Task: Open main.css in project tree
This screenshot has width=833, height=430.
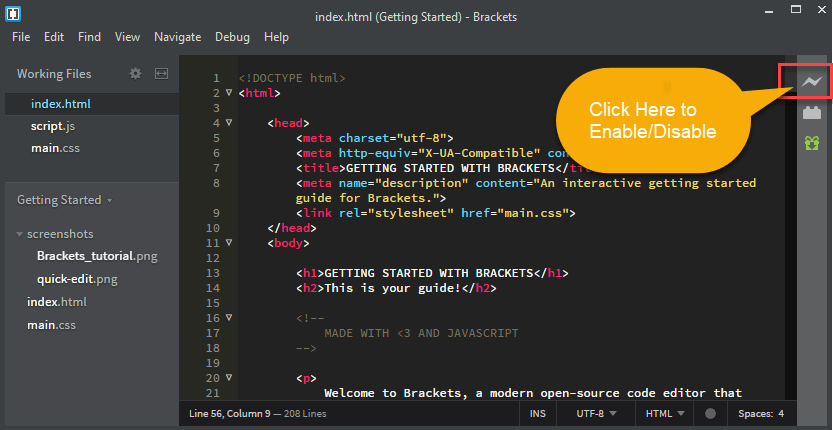Action: click(52, 325)
